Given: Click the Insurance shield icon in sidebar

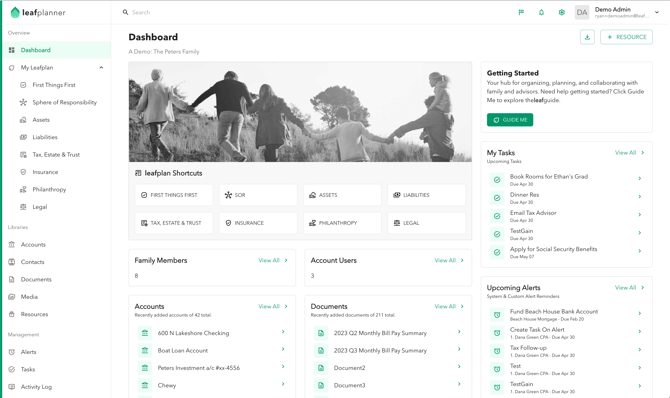Looking at the screenshot, I should coord(23,172).
